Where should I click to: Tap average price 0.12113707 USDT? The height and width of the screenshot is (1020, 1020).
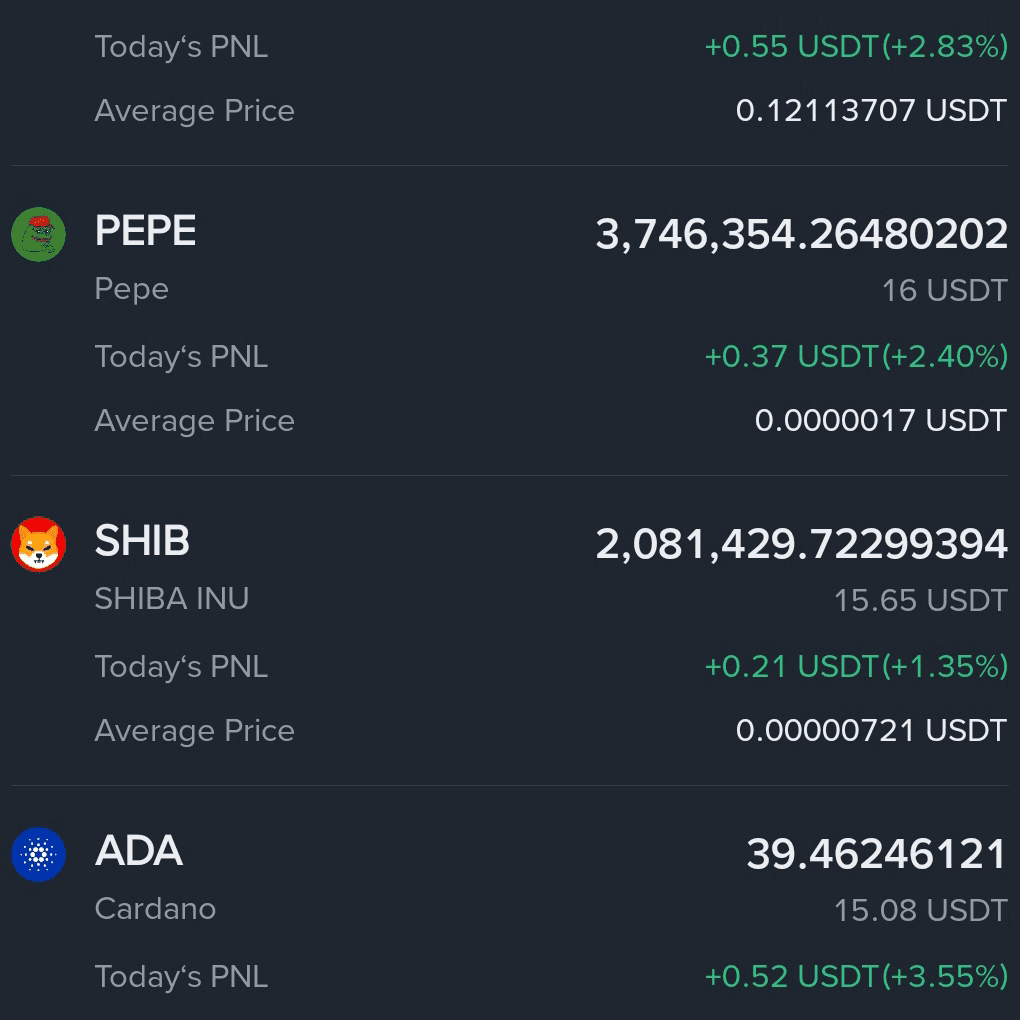(872, 111)
